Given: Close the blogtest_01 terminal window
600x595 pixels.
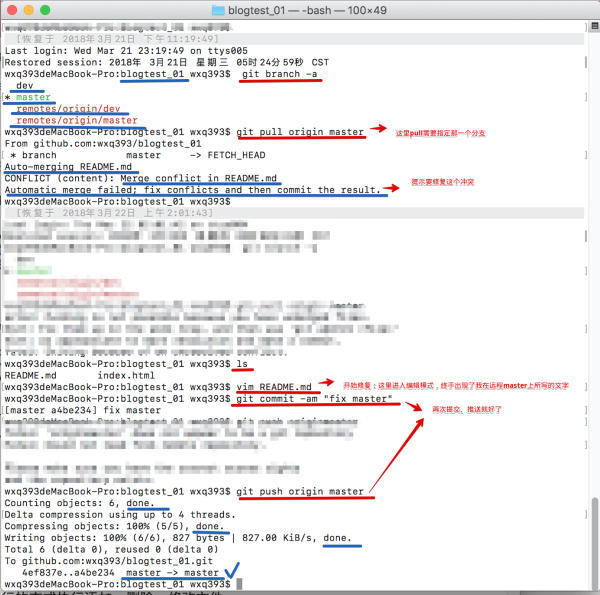Looking at the screenshot, I should (x=12, y=10).
